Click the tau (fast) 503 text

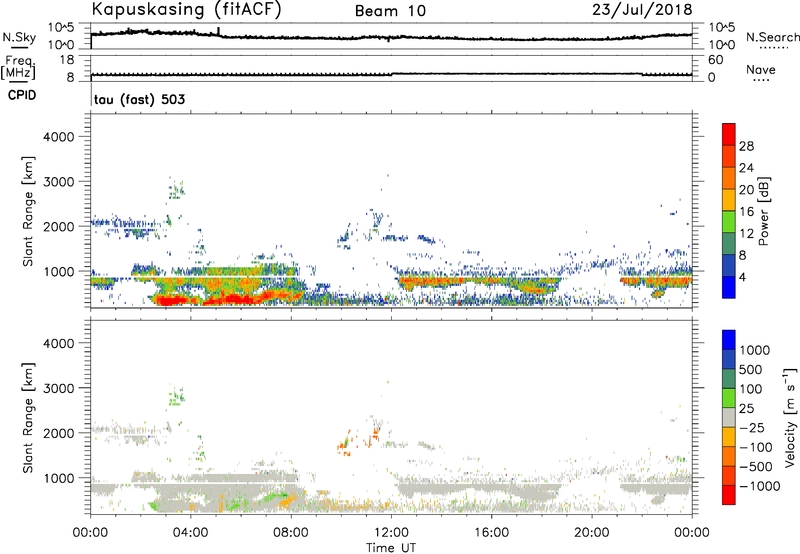coord(139,99)
